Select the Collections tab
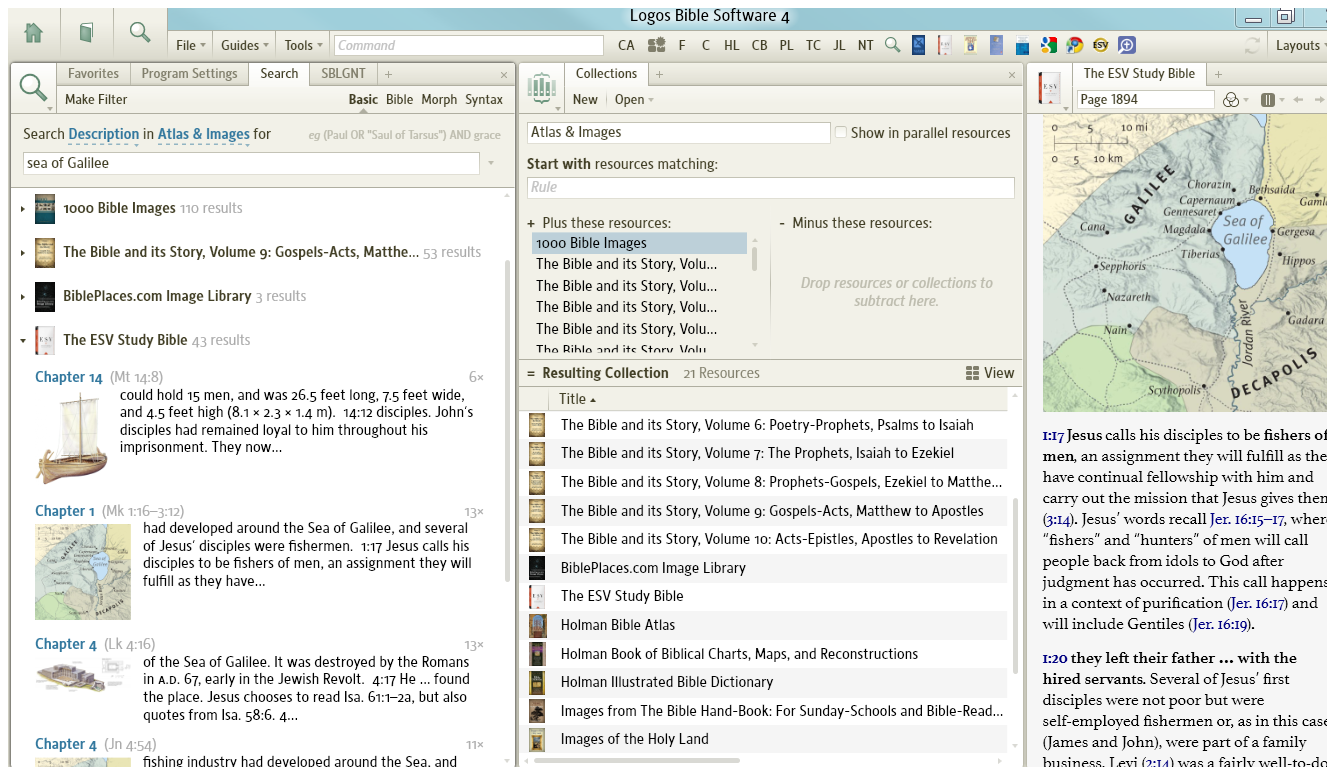Image resolution: width=1327 pixels, height=767 pixels. (606, 74)
